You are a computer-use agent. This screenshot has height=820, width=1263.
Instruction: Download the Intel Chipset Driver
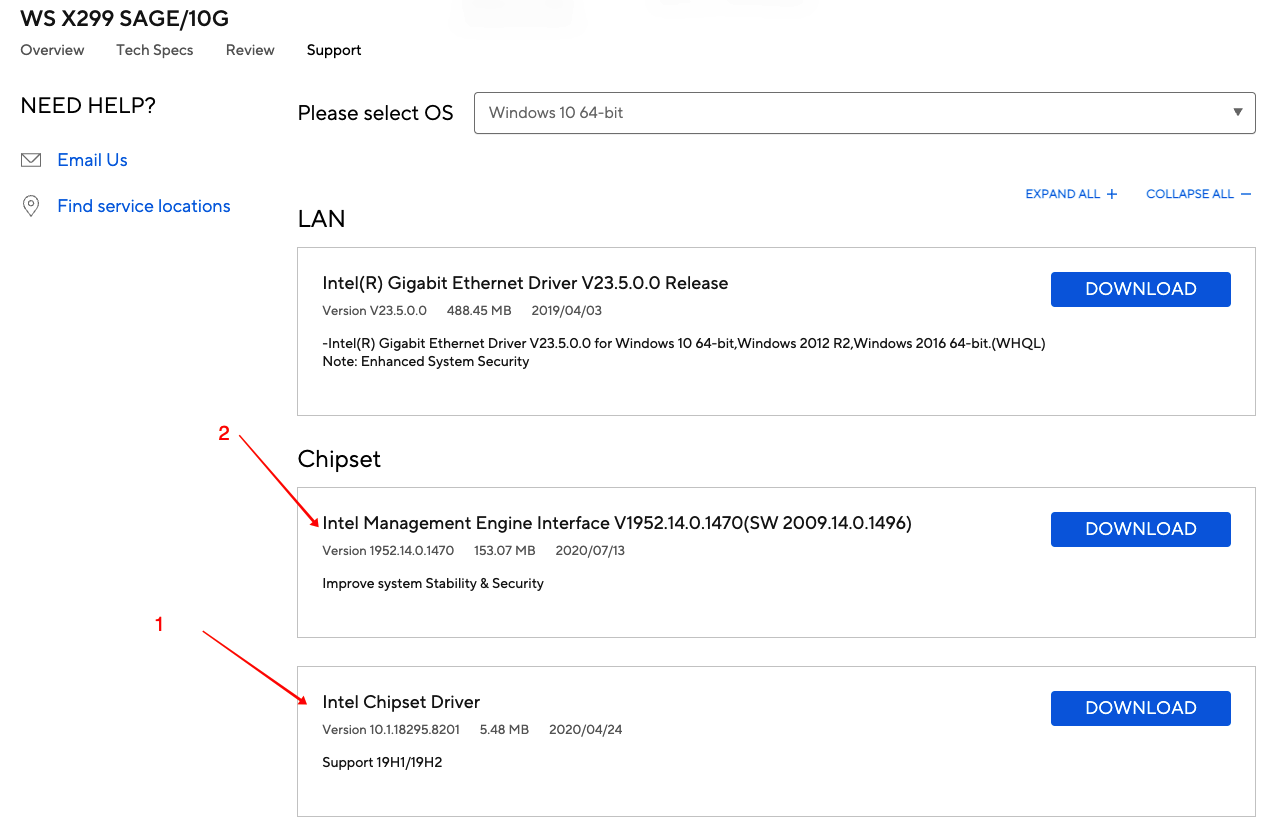[x=1140, y=708]
